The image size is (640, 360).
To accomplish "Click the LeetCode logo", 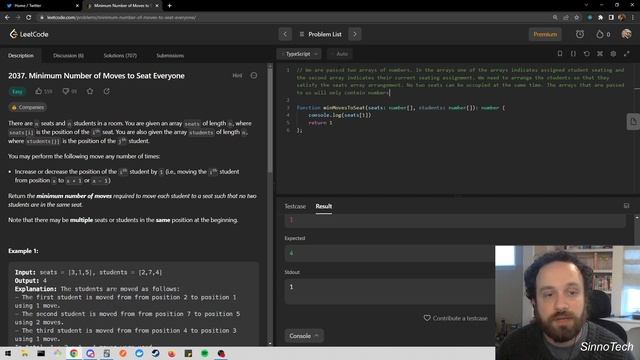I will point(29,34).
